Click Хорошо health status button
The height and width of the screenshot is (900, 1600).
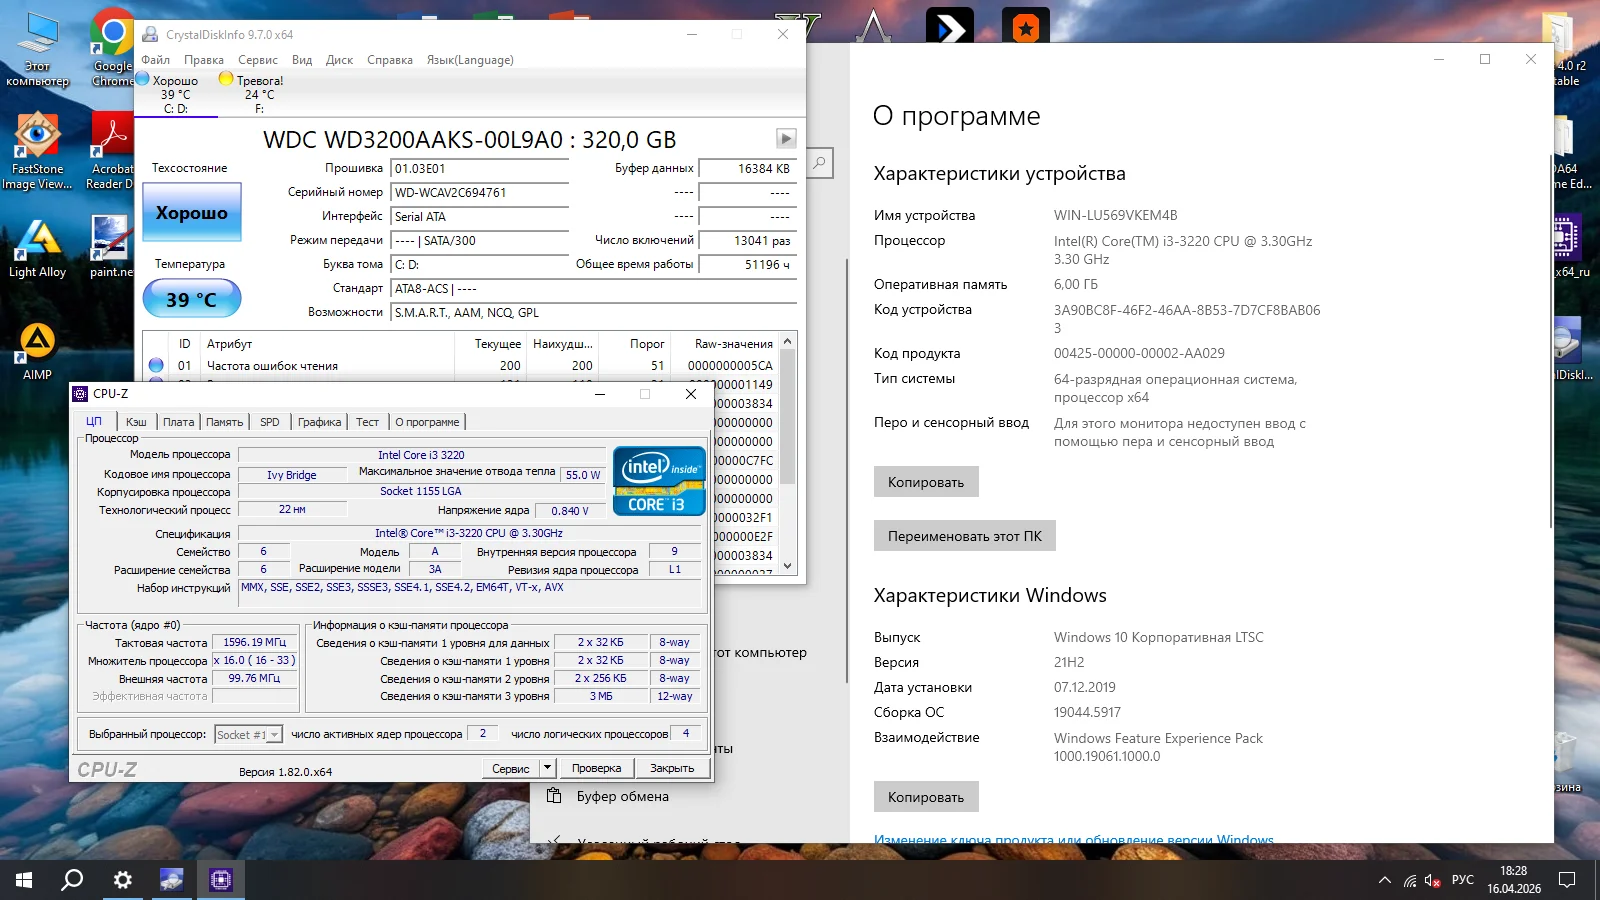191,212
